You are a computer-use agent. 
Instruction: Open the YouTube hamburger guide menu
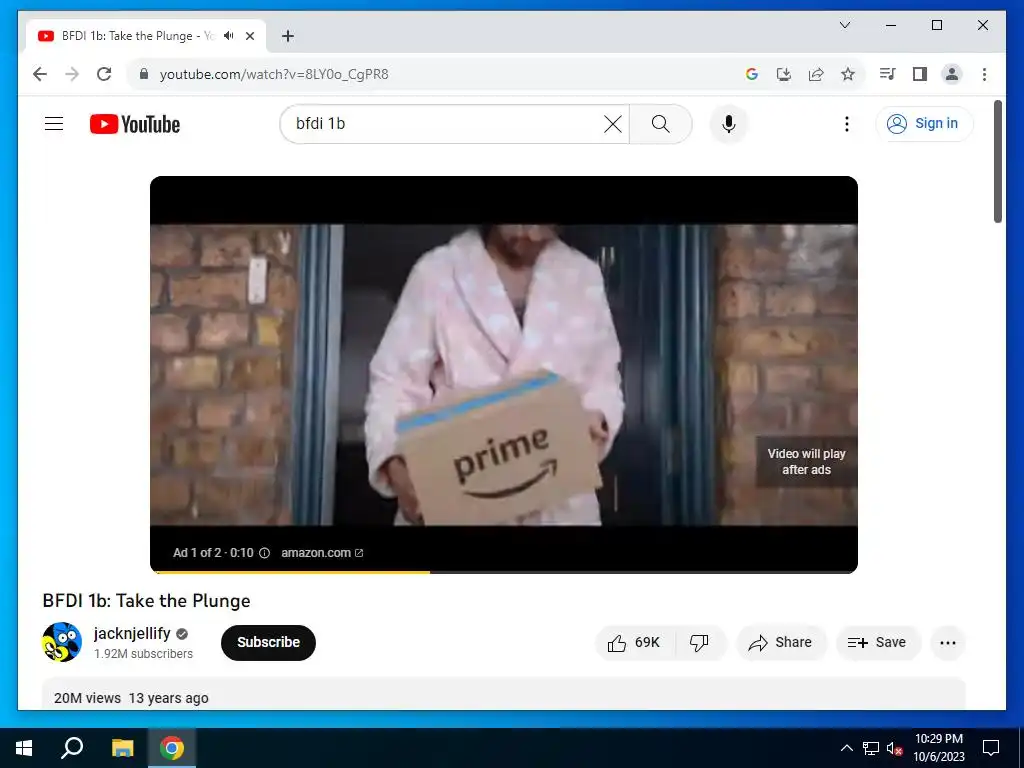click(x=54, y=123)
